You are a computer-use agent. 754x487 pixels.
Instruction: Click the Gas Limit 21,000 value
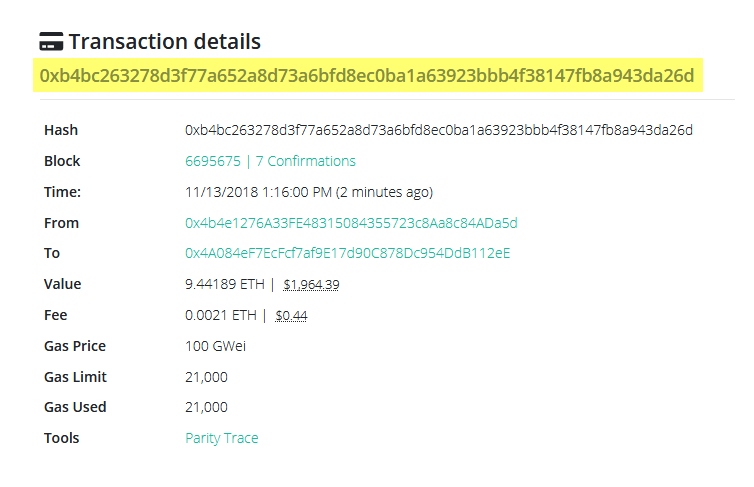coord(206,377)
